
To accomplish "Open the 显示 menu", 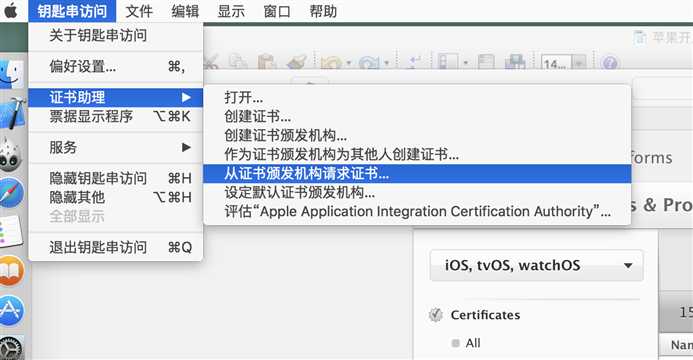I will (231, 11).
